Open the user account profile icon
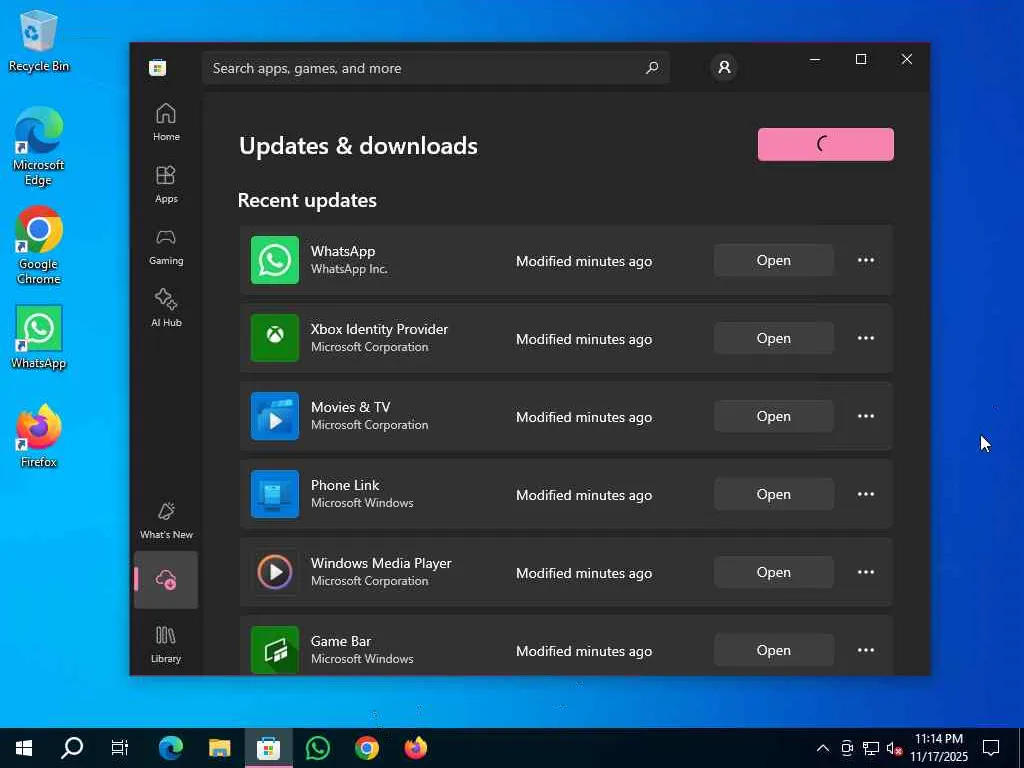The width and height of the screenshot is (1024, 768). (724, 67)
